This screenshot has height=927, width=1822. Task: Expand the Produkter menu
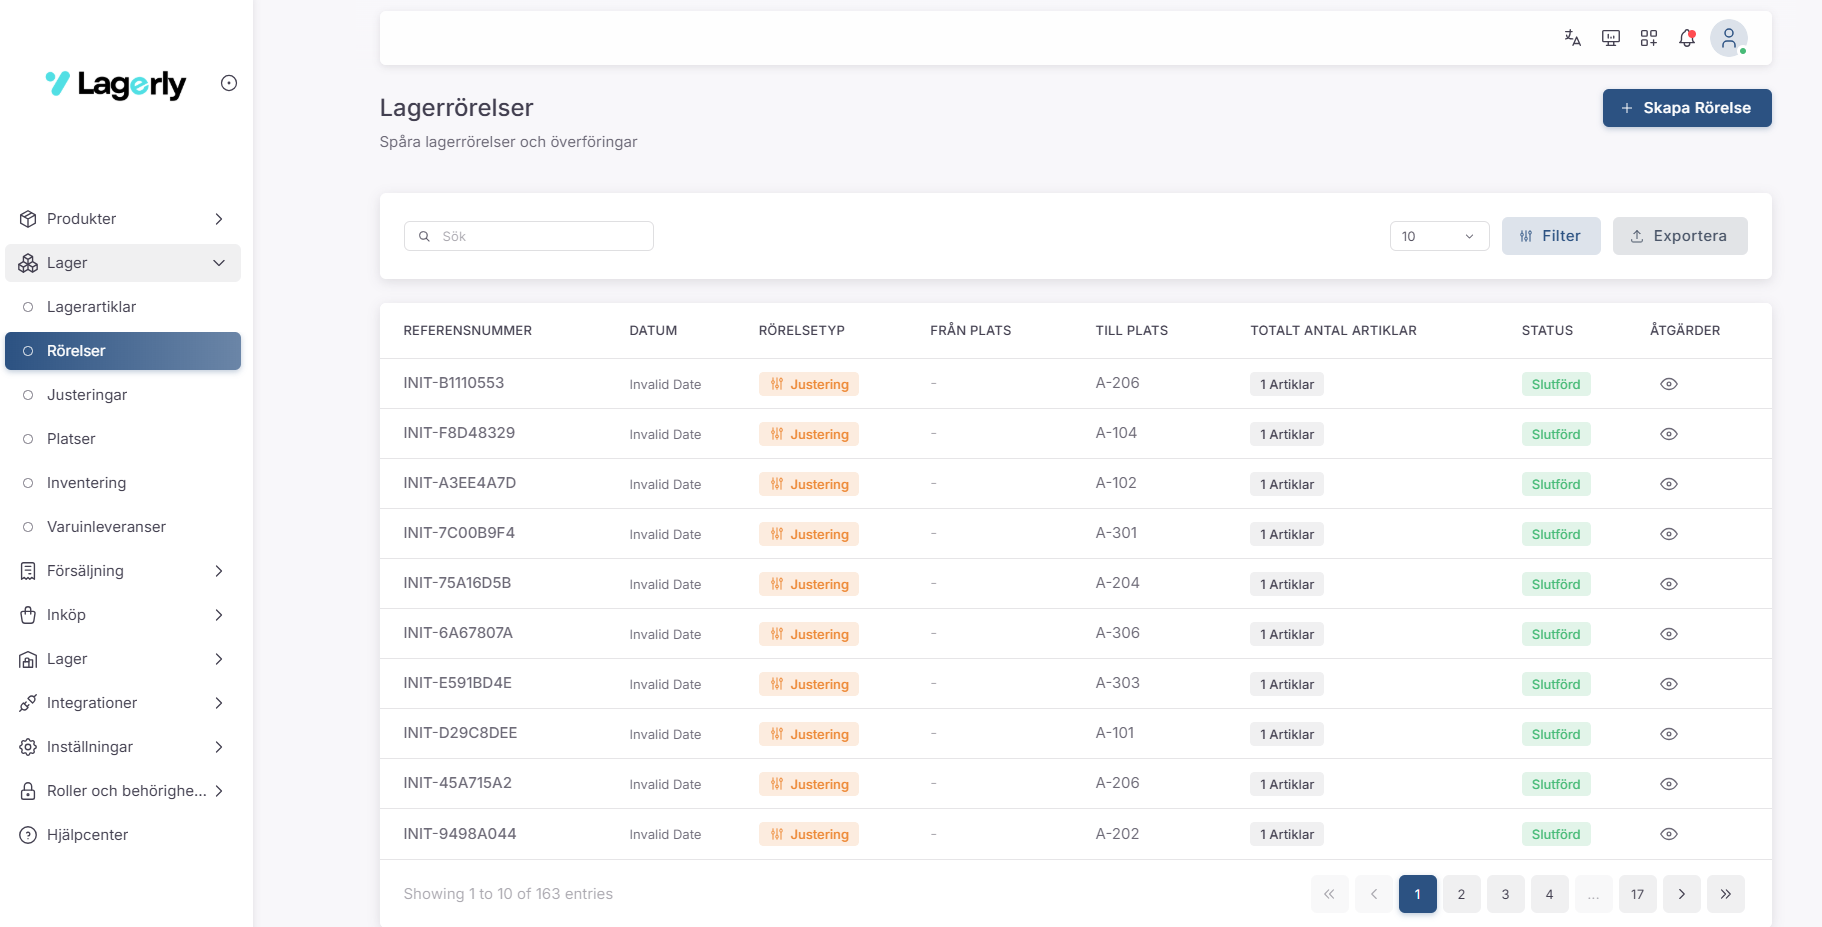coord(122,219)
